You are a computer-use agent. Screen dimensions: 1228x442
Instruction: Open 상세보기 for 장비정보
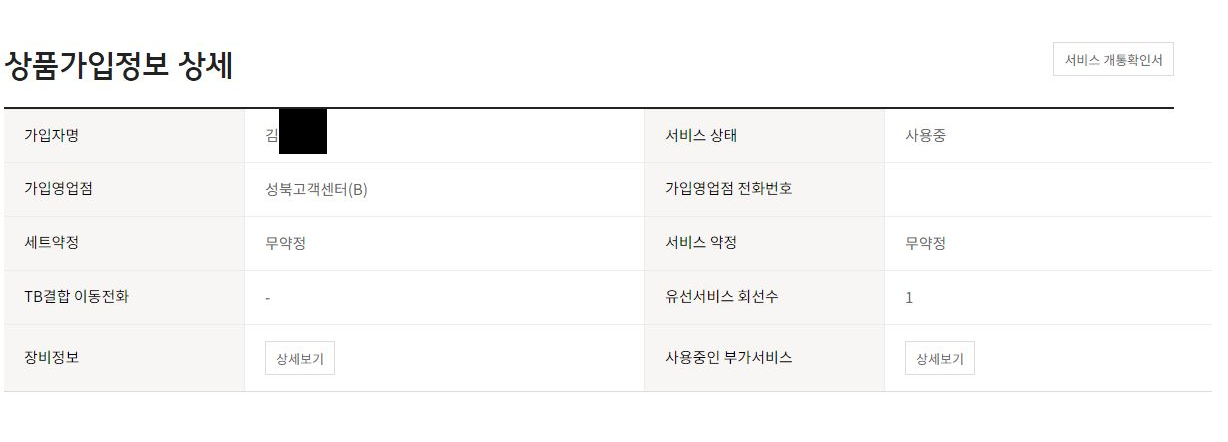pyautogui.click(x=300, y=358)
